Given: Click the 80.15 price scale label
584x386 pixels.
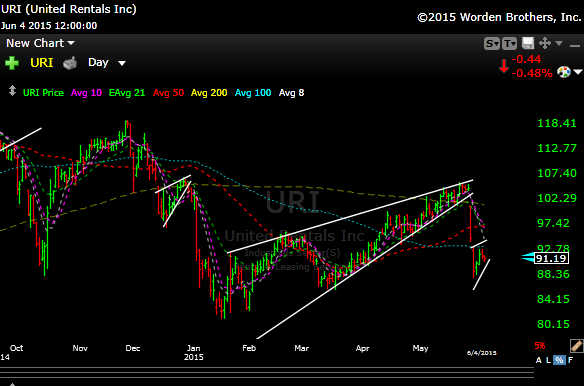Looking at the screenshot, I should 553,324.
